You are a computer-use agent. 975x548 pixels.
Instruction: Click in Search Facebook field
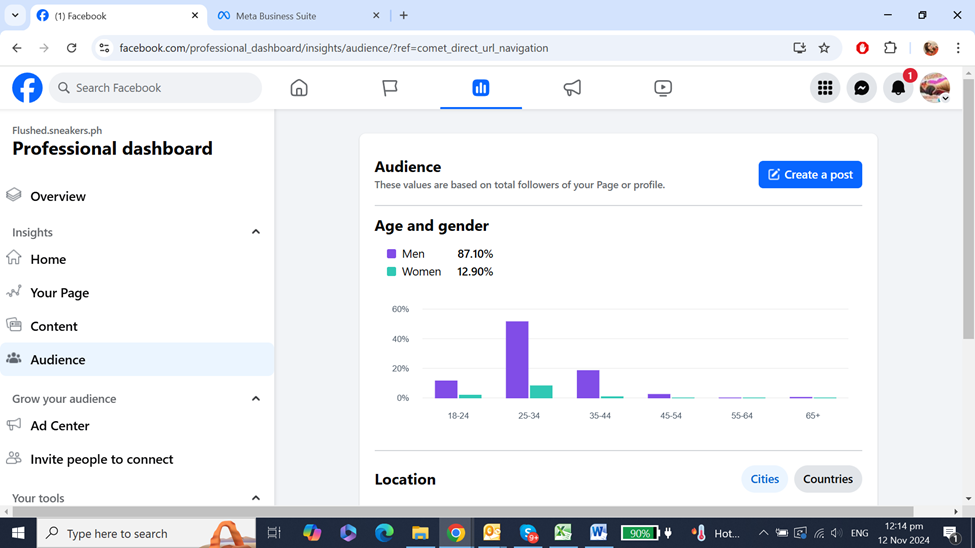[x=155, y=88]
